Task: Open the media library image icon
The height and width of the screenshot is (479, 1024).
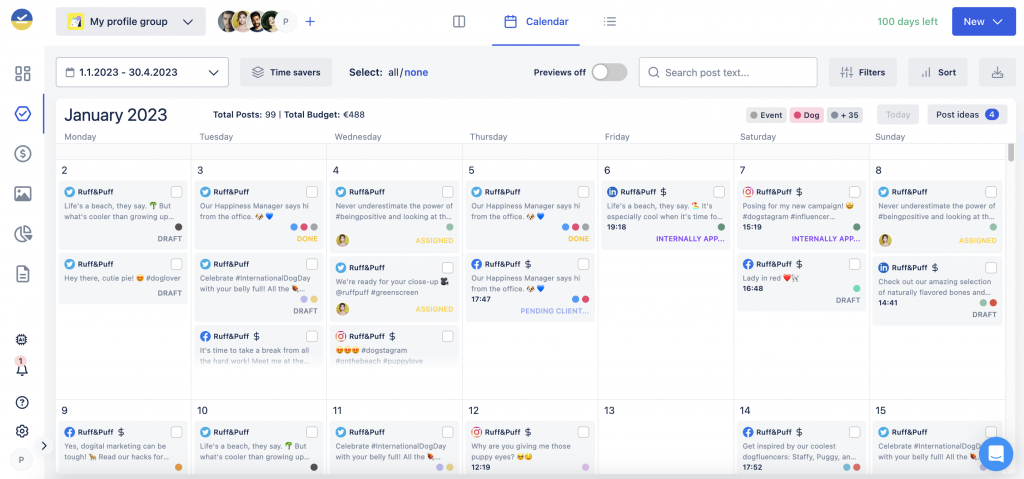Action: coord(22,194)
